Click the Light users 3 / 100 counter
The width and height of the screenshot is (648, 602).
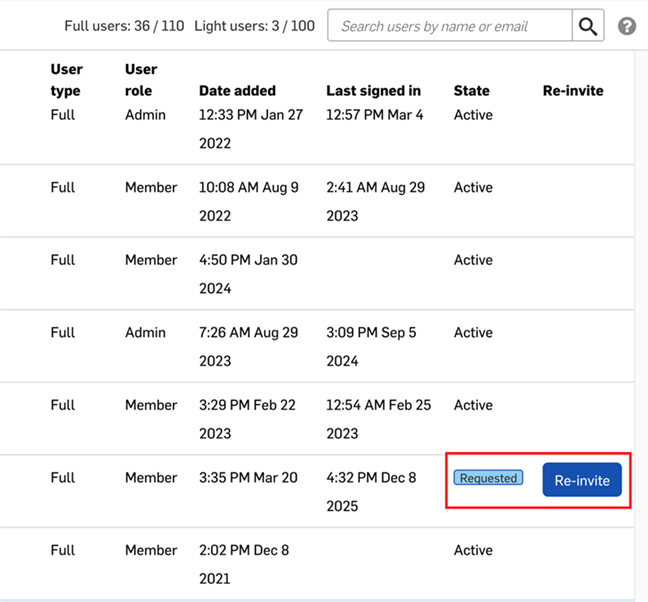(x=254, y=26)
